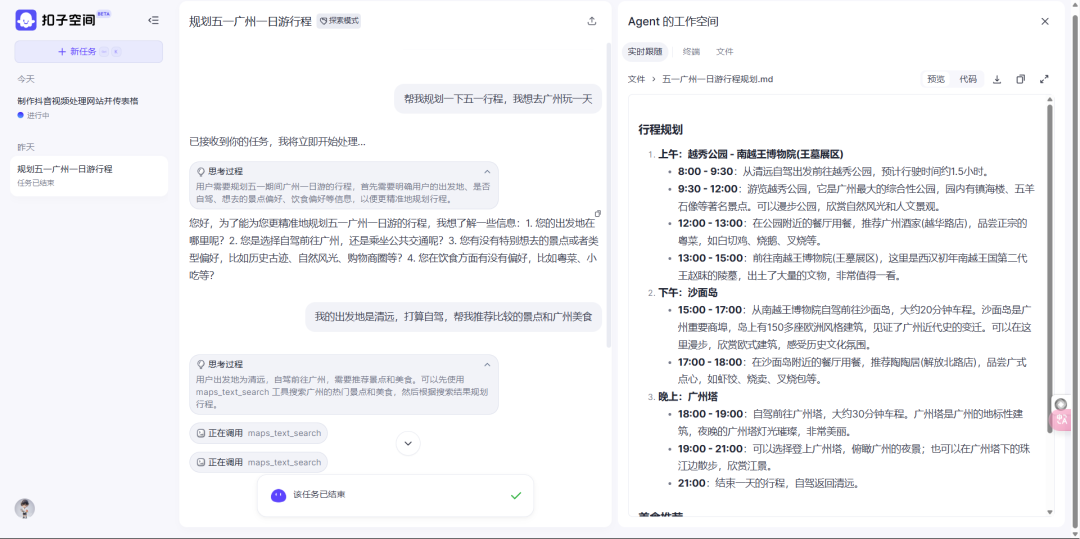
Task: Click the 该任务已结束 status robot icon
Action: (x=278, y=495)
